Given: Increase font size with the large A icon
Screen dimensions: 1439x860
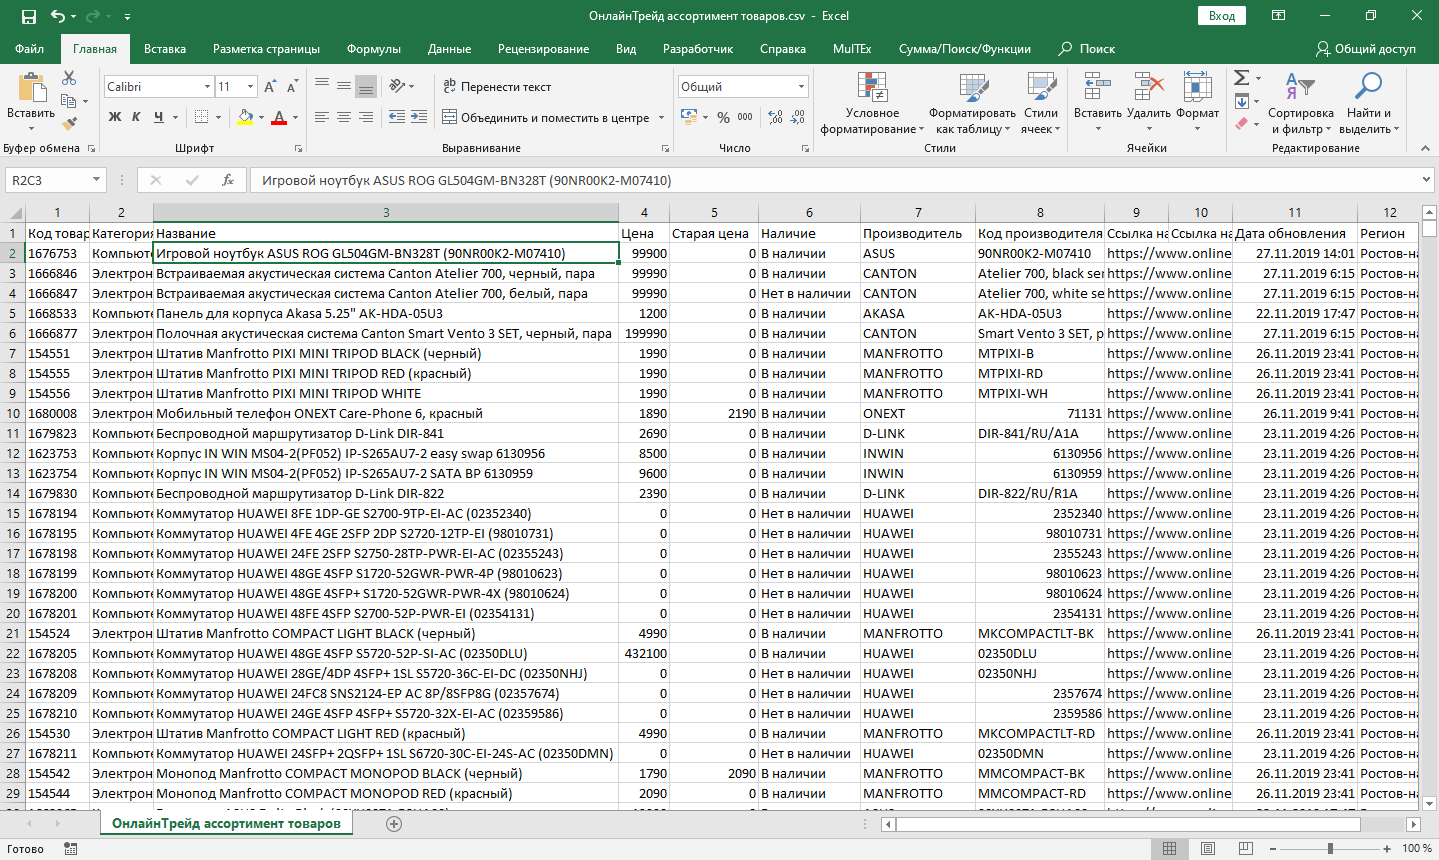Looking at the screenshot, I should [270, 87].
